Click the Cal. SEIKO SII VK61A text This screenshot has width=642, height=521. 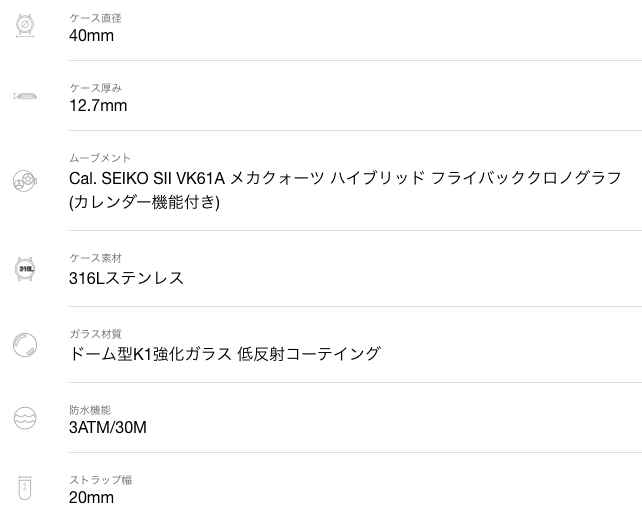pos(147,178)
